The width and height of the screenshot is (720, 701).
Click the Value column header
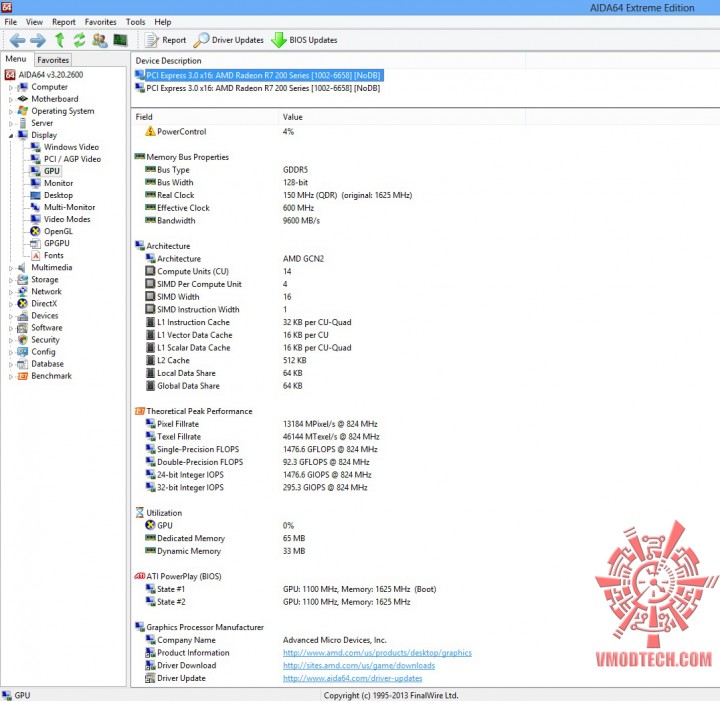point(402,117)
